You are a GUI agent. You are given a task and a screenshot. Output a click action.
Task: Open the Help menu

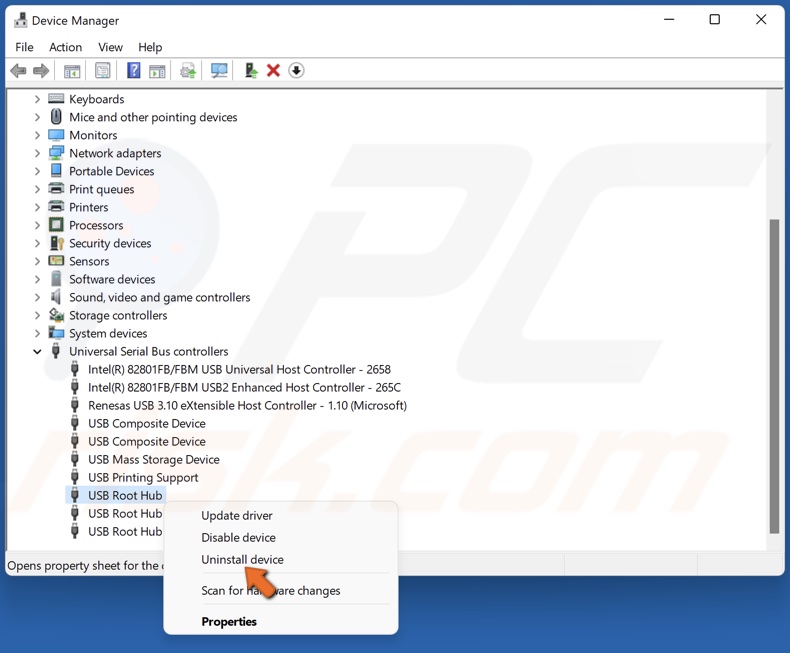(x=150, y=47)
